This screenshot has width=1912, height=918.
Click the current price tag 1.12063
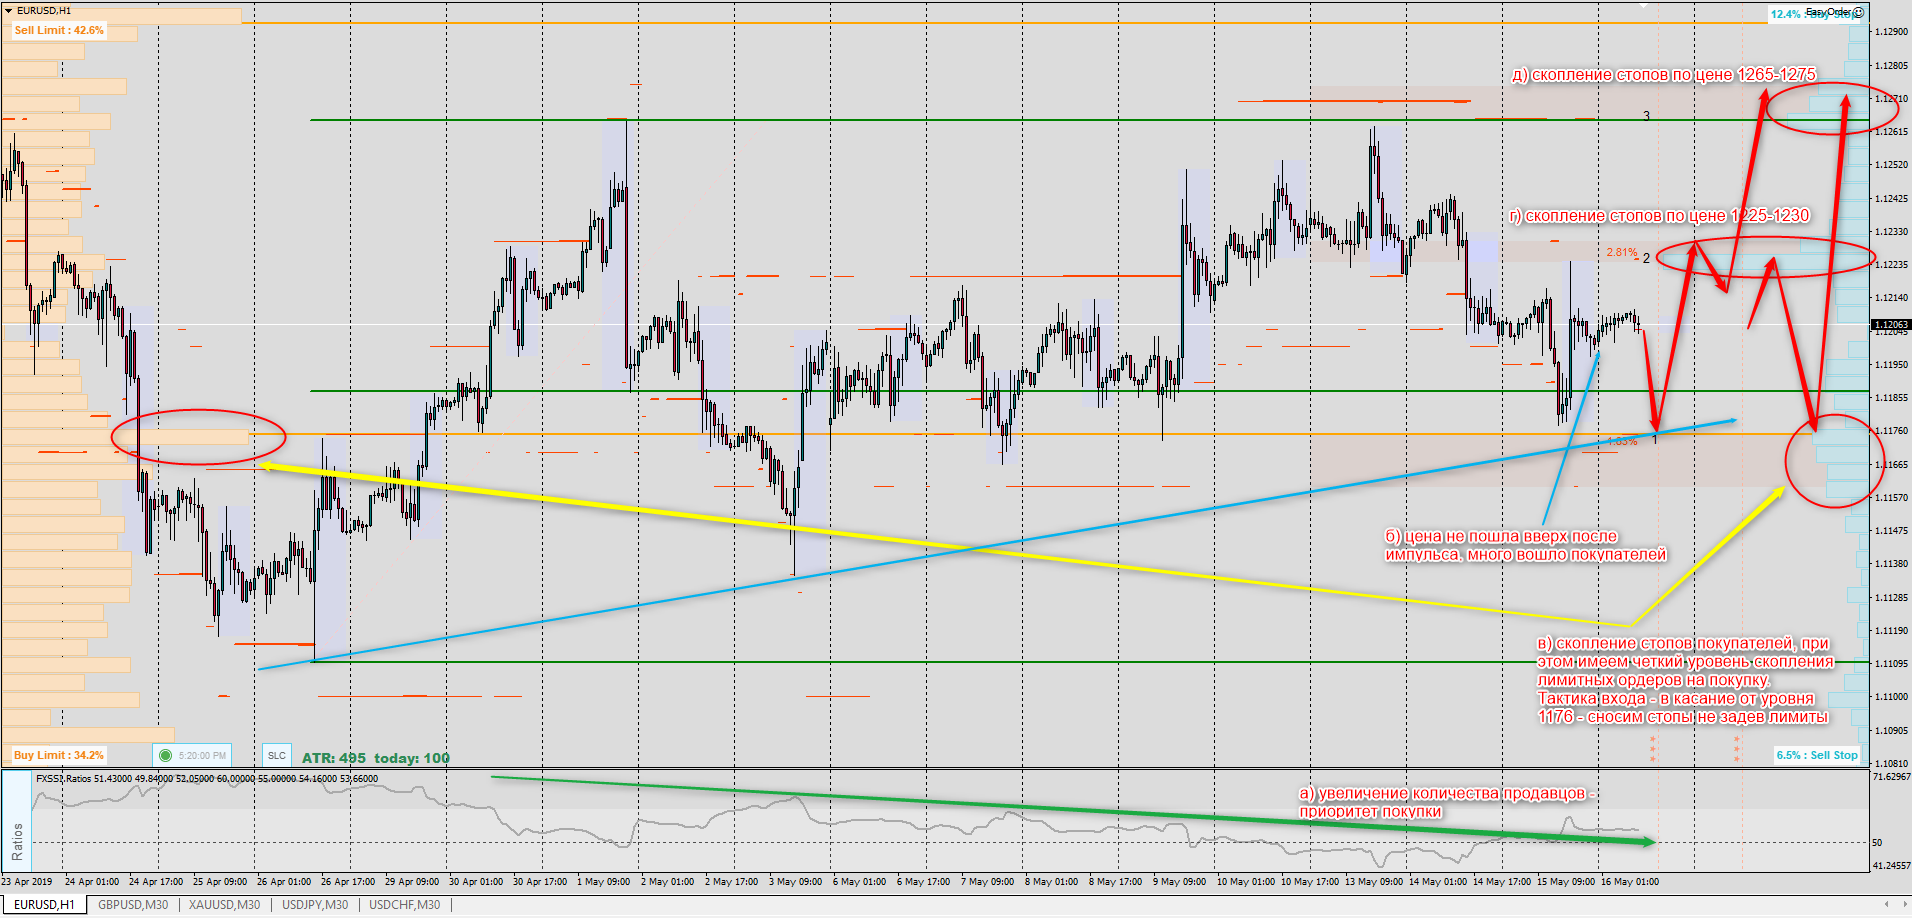[1891, 324]
